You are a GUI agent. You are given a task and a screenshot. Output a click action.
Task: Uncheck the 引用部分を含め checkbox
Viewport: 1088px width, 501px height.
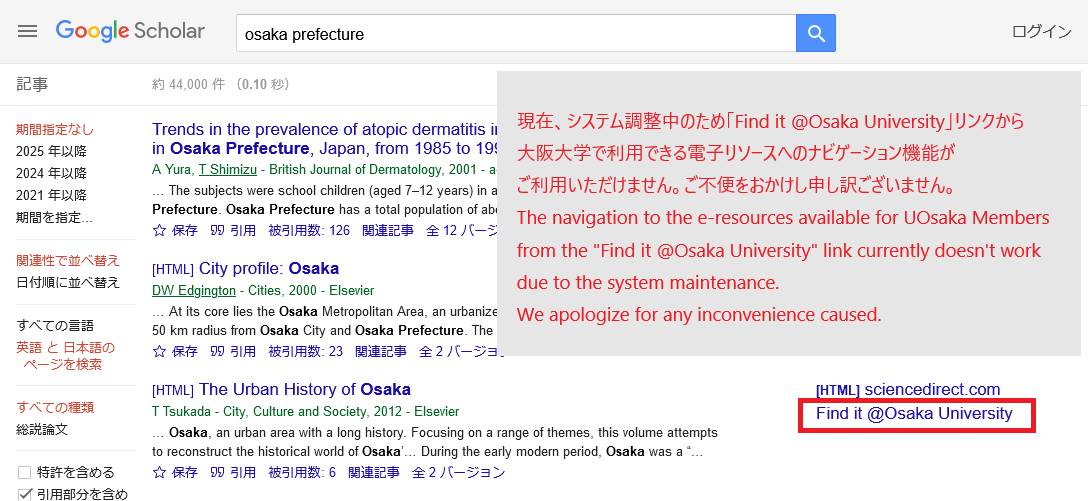coord(24,494)
